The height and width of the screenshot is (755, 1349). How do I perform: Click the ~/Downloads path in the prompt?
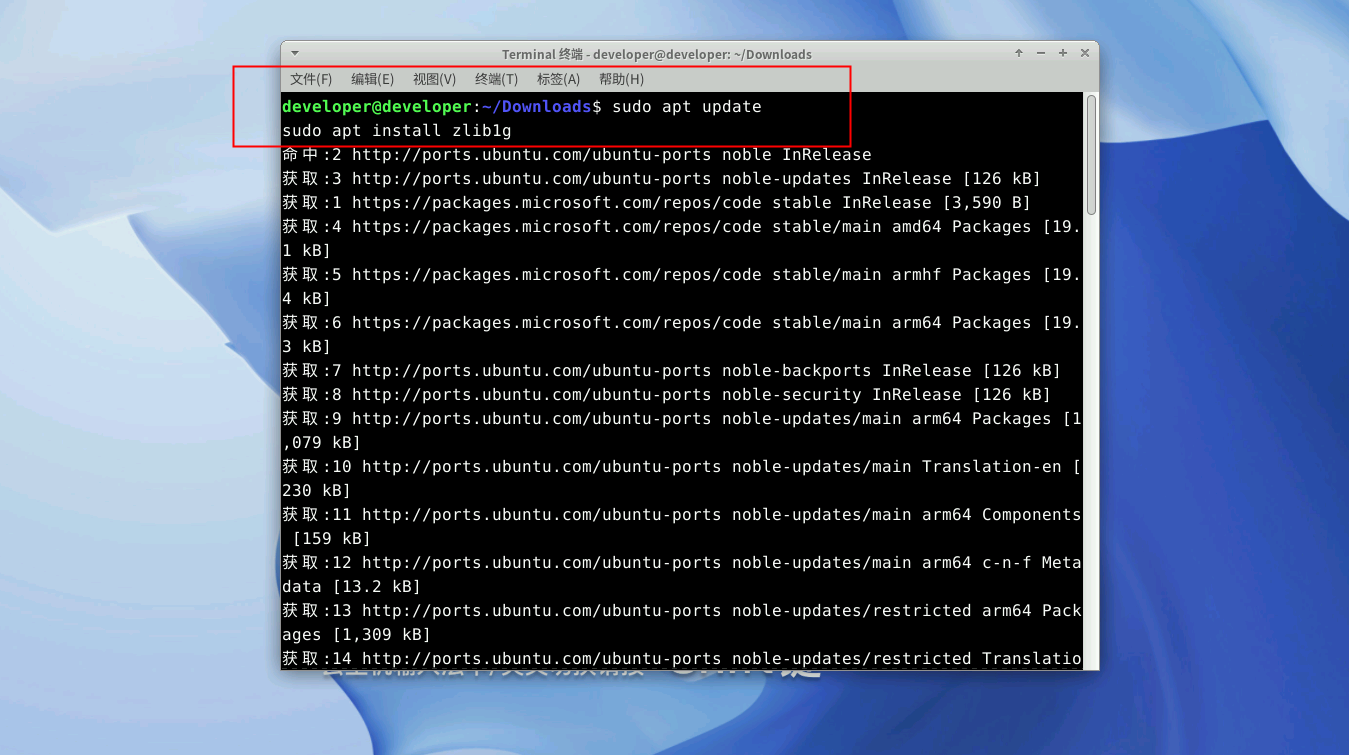[537, 106]
